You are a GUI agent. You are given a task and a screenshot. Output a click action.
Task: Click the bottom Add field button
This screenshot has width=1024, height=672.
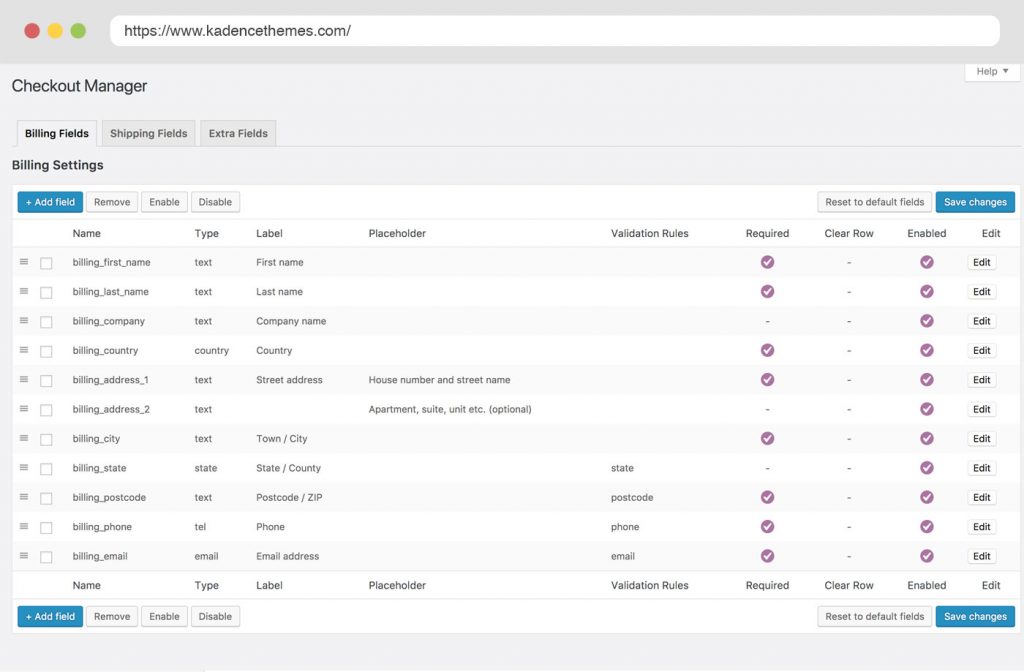pos(50,616)
